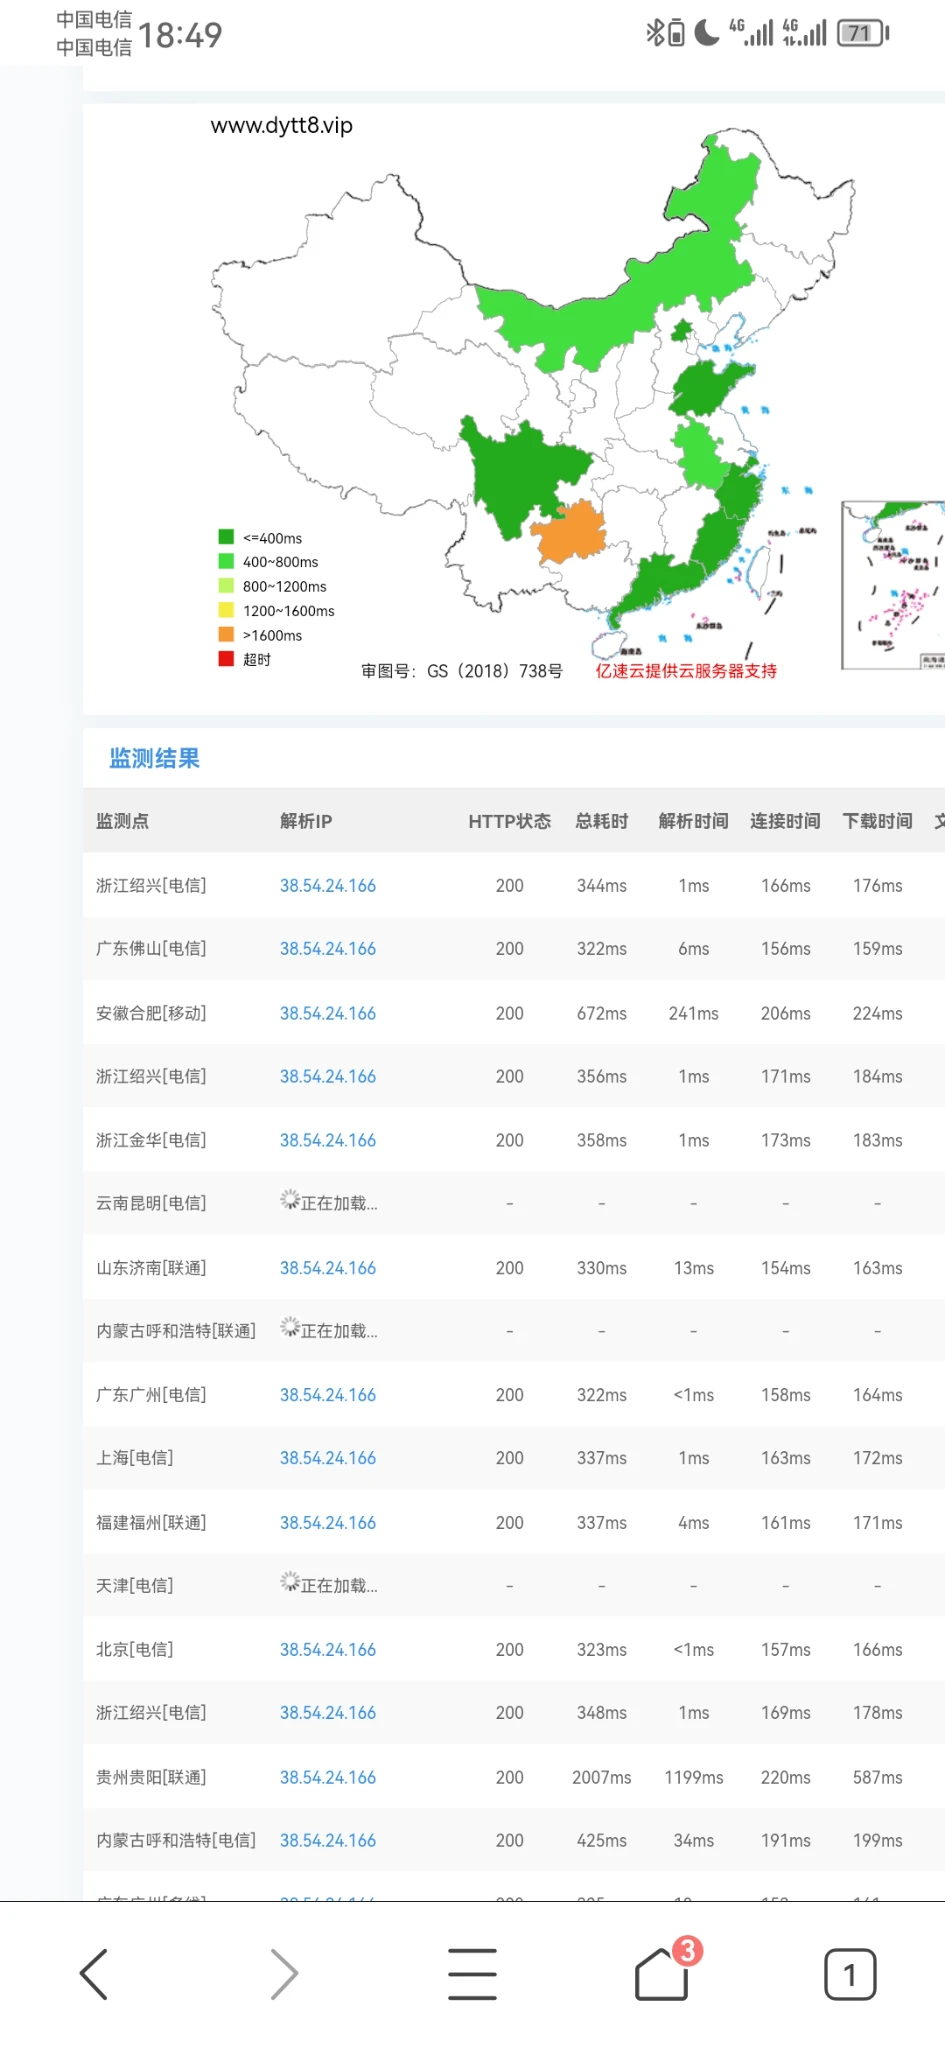
Task: Open IP link for 安徽合肥[移动] row
Action: pyautogui.click(x=327, y=1013)
